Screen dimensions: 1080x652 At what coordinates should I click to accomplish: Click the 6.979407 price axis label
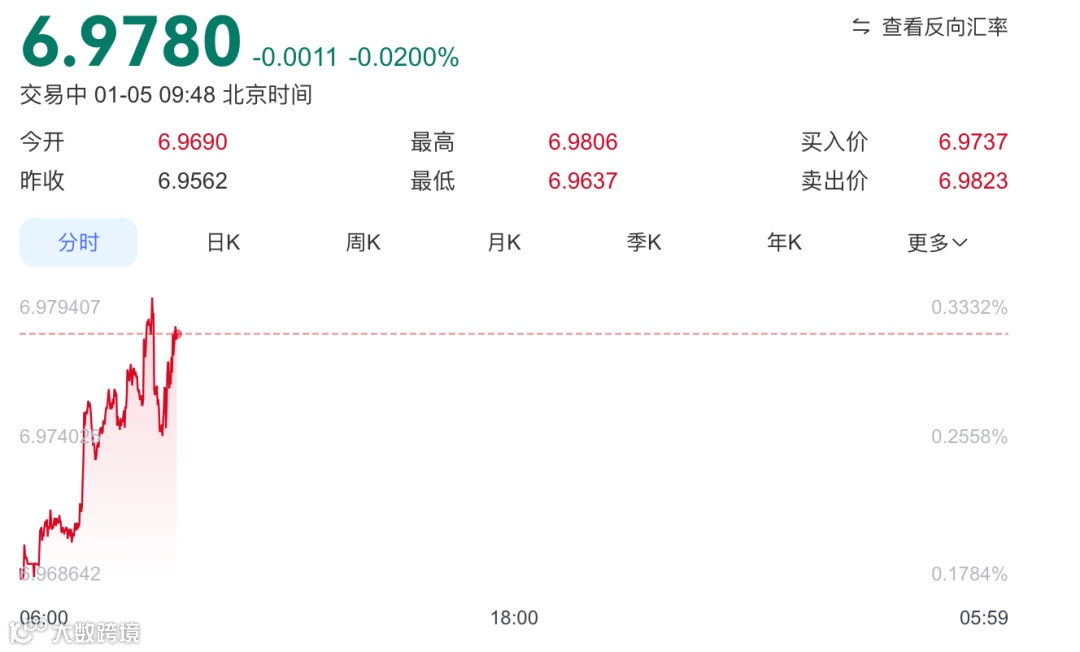60,307
